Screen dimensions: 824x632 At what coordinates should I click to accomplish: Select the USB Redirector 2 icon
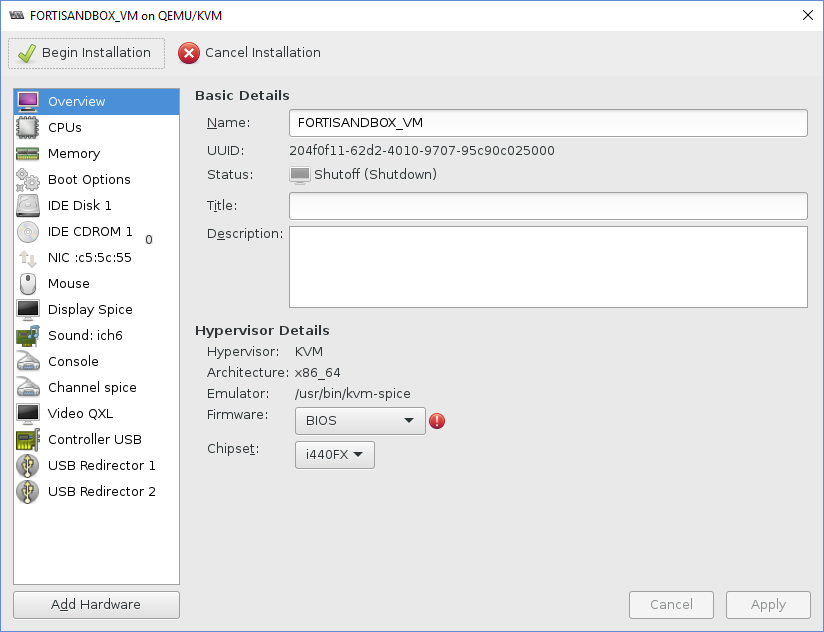(x=28, y=492)
